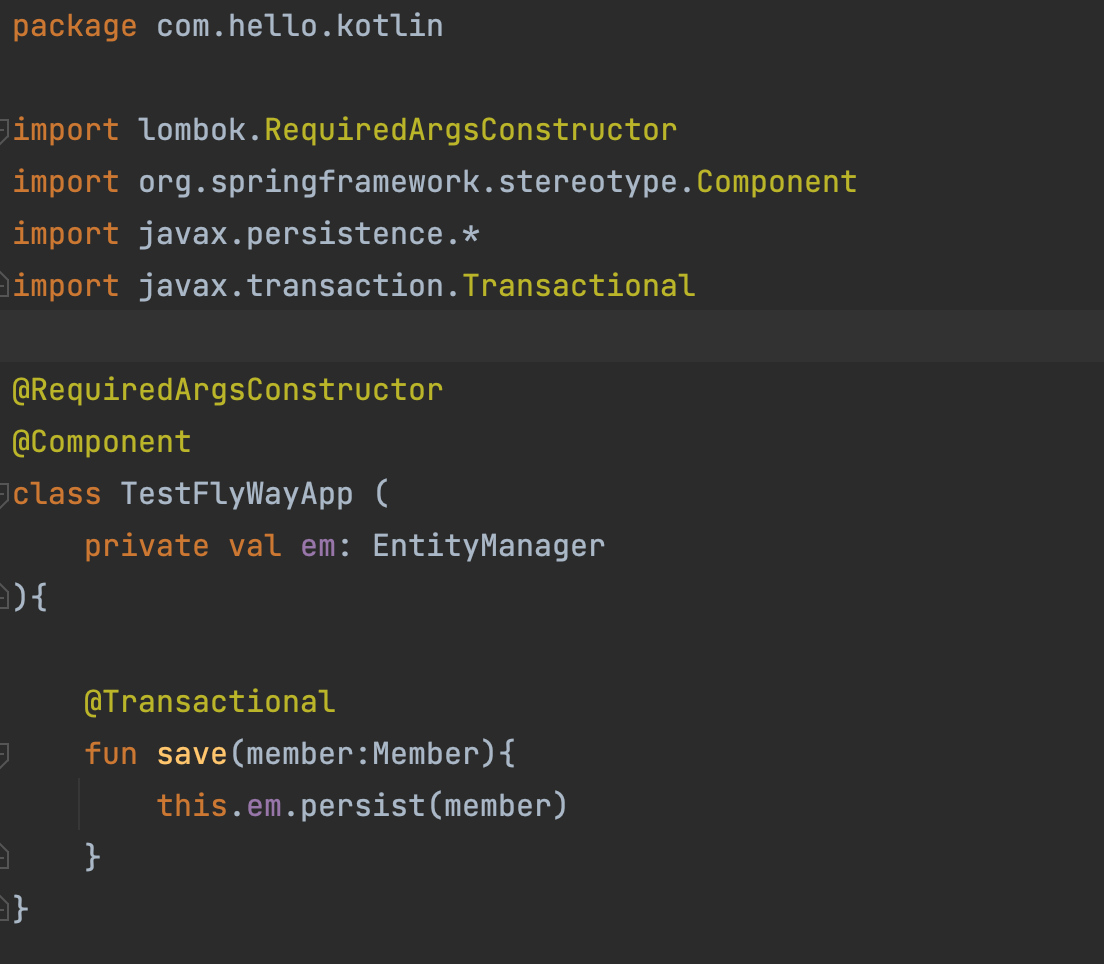
Task: Click fold end marker beside Transactional import
Action: coord(4,285)
